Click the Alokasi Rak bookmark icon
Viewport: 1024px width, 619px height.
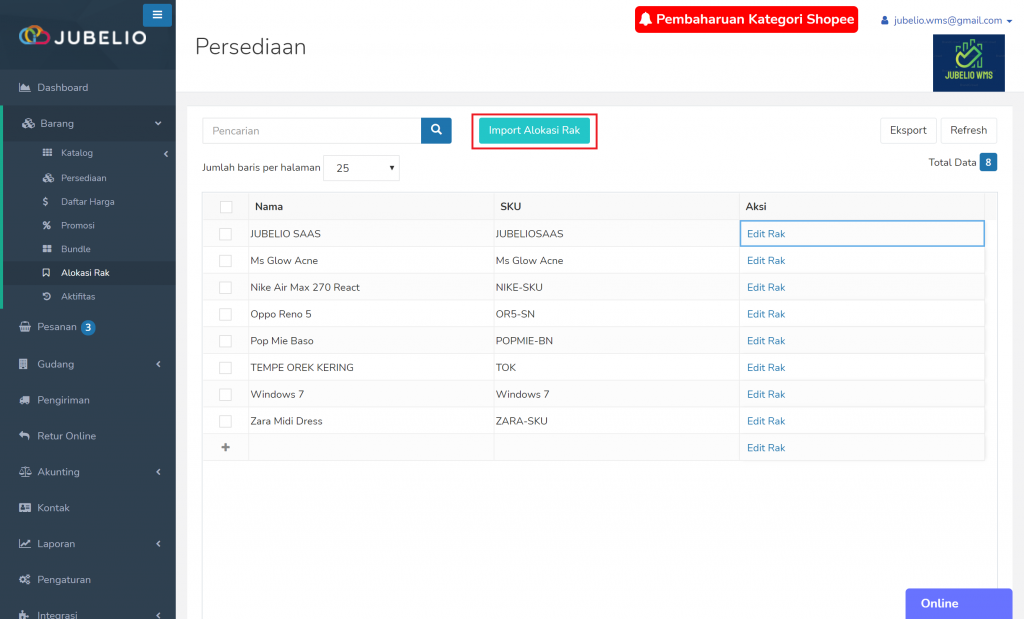[x=46, y=273]
